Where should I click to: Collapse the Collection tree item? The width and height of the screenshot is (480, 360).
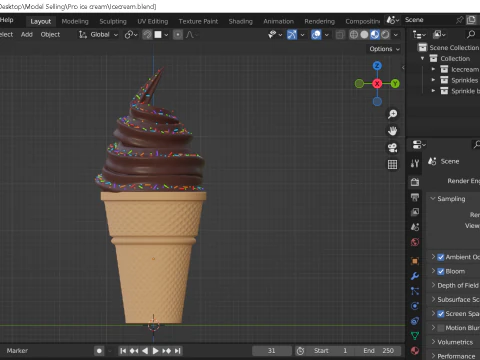pyautogui.click(x=422, y=58)
